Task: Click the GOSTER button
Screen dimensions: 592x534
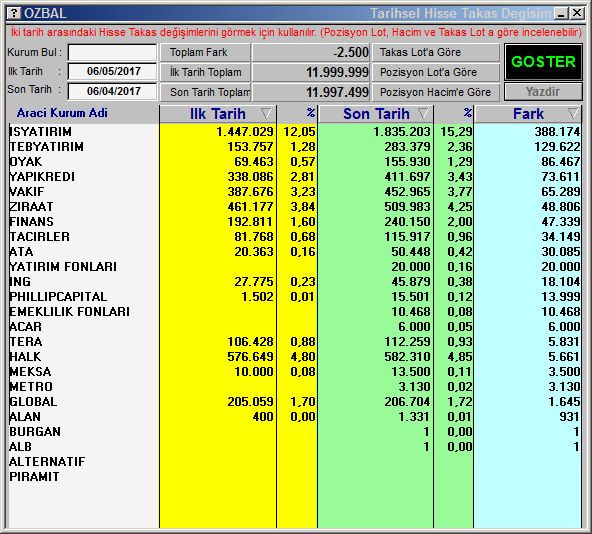Action: pyautogui.click(x=543, y=62)
